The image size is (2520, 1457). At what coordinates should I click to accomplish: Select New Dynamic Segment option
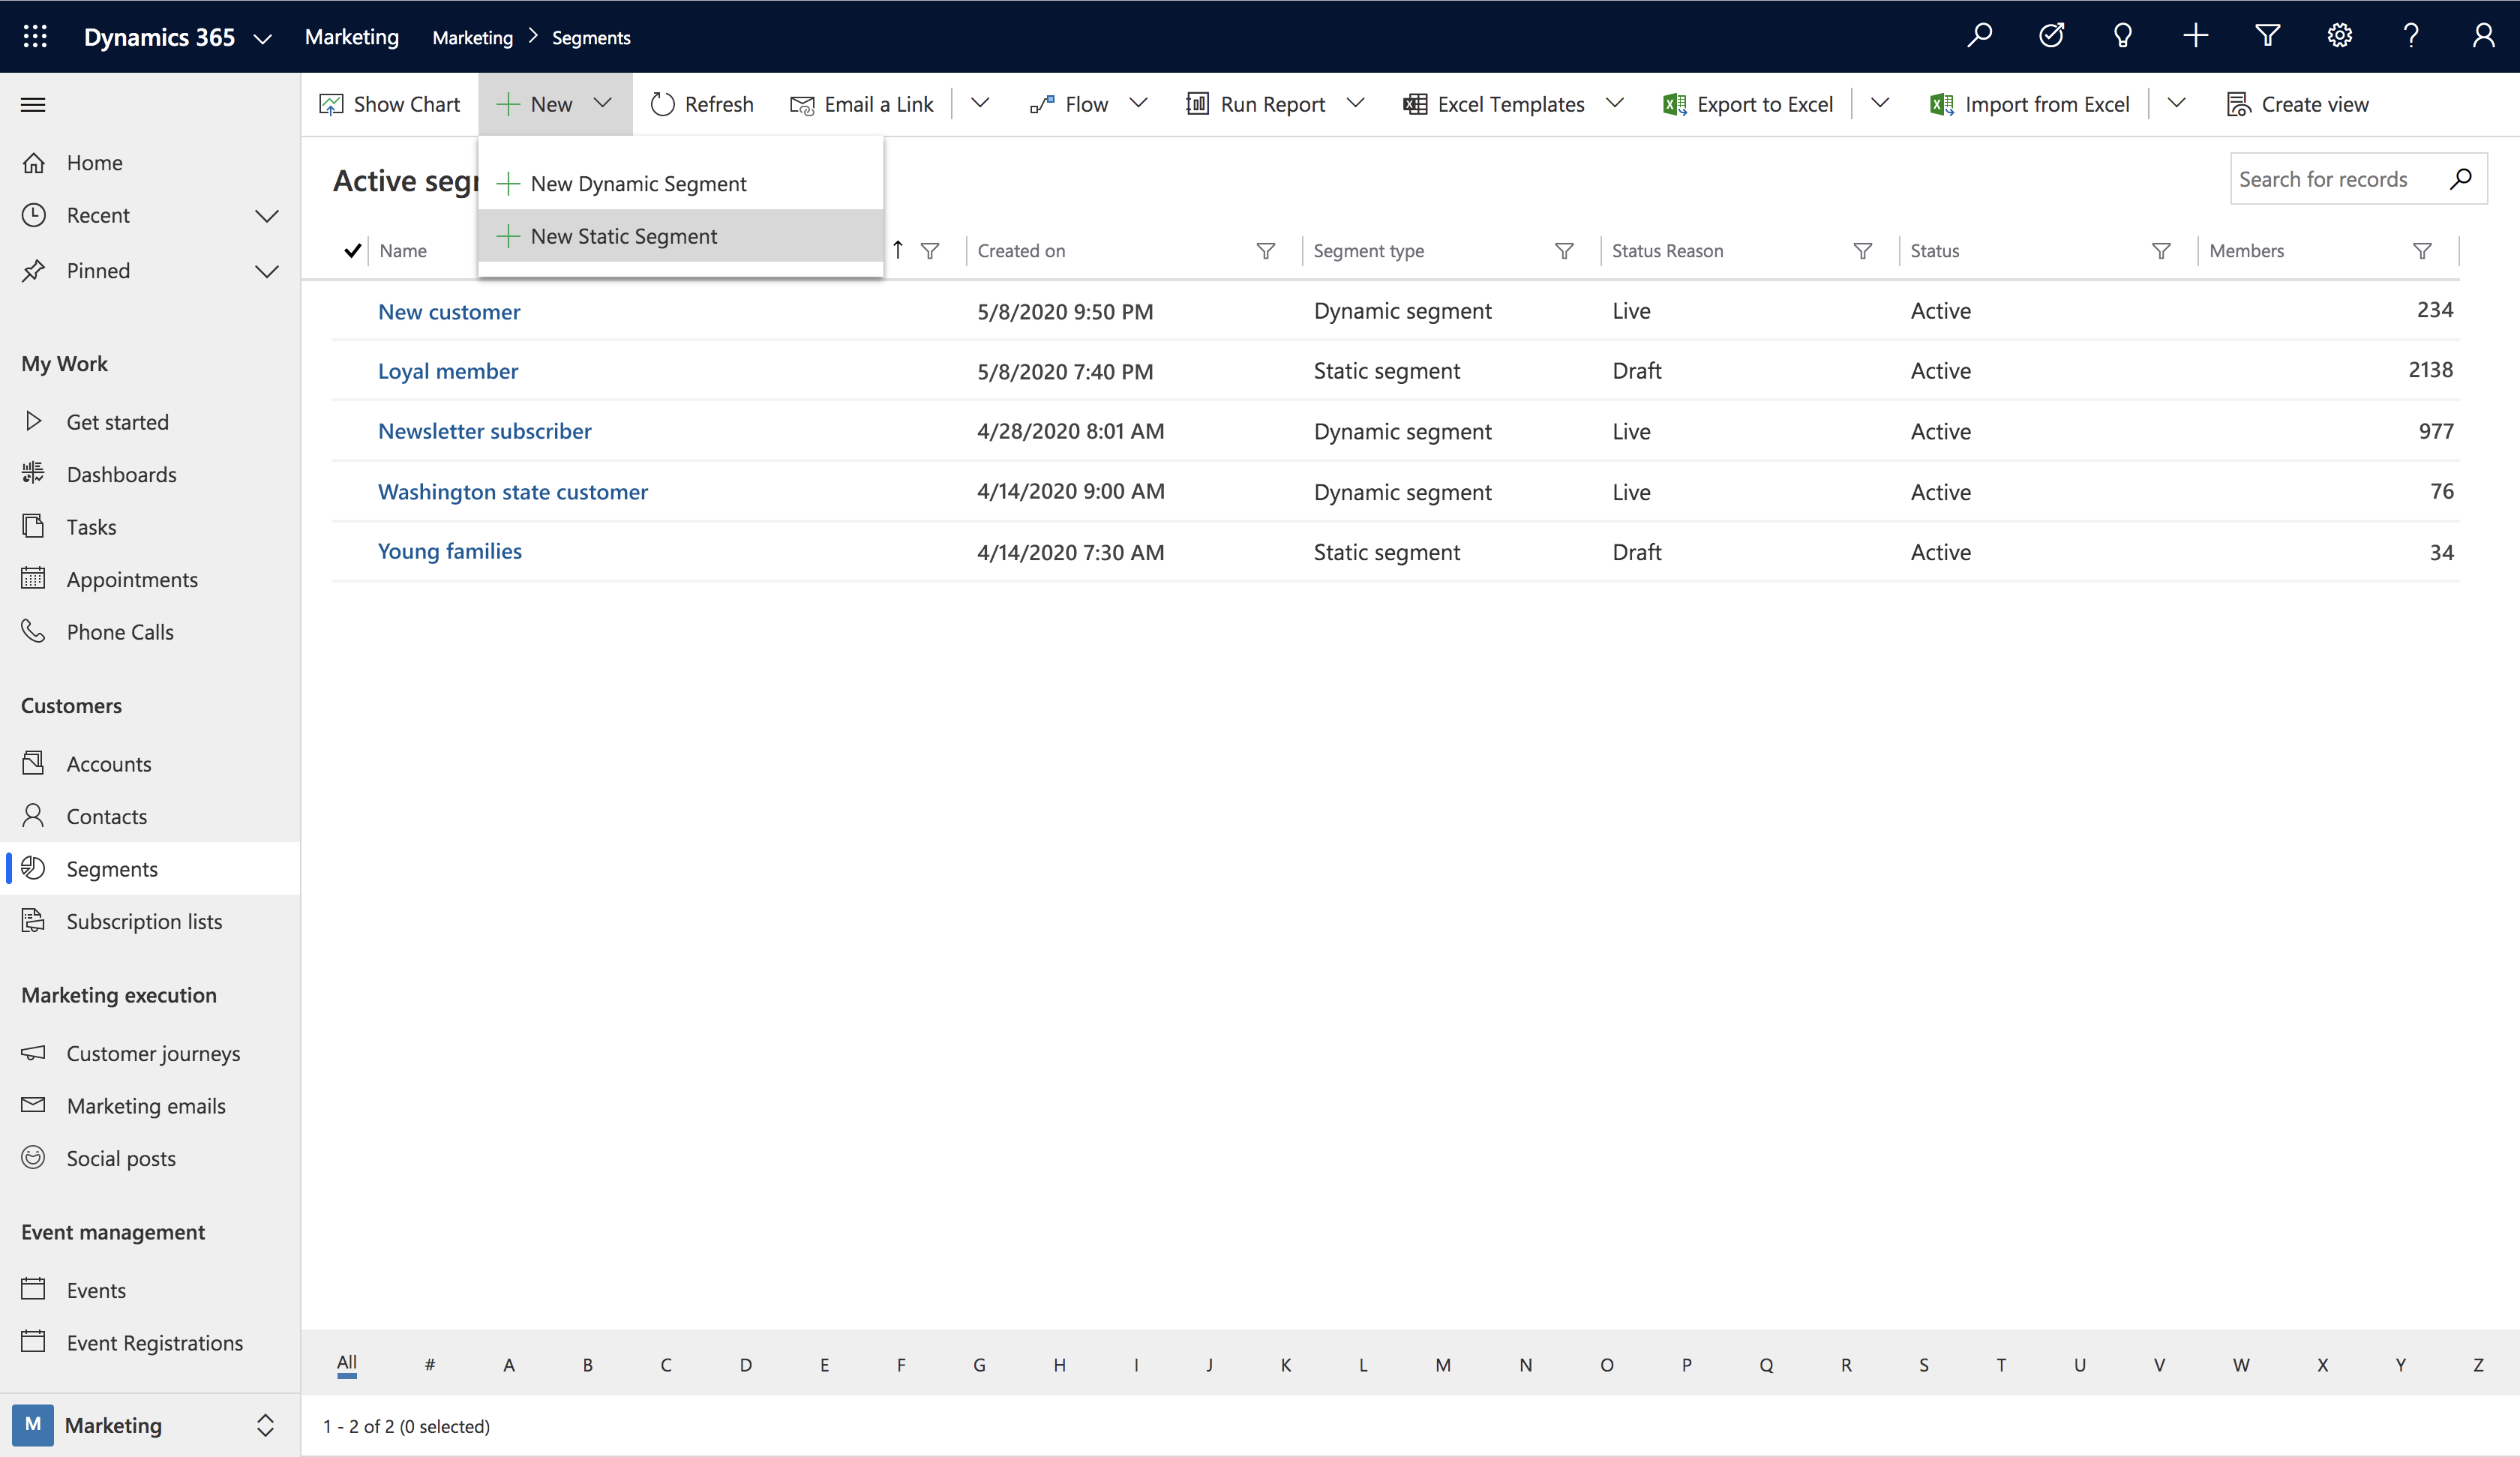pyautogui.click(x=638, y=182)
